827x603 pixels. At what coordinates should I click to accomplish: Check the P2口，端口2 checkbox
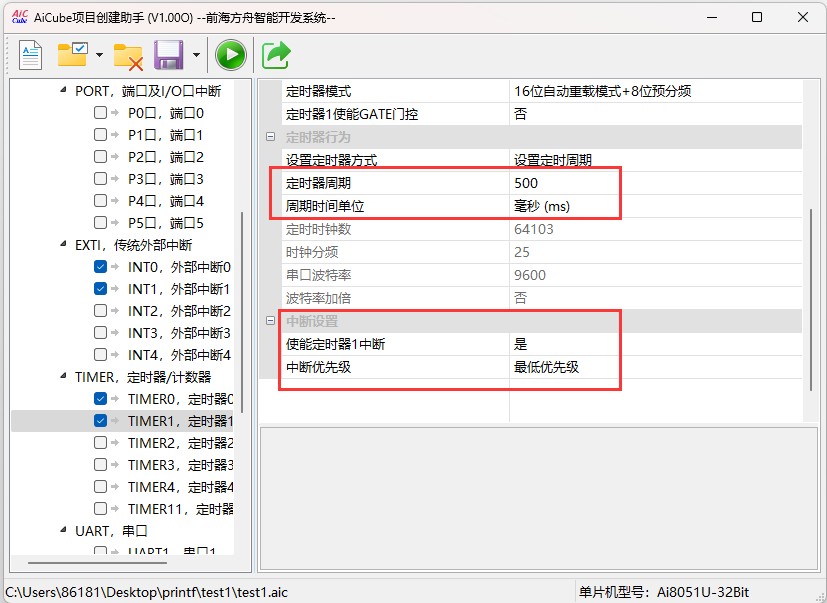coord(100,157)
